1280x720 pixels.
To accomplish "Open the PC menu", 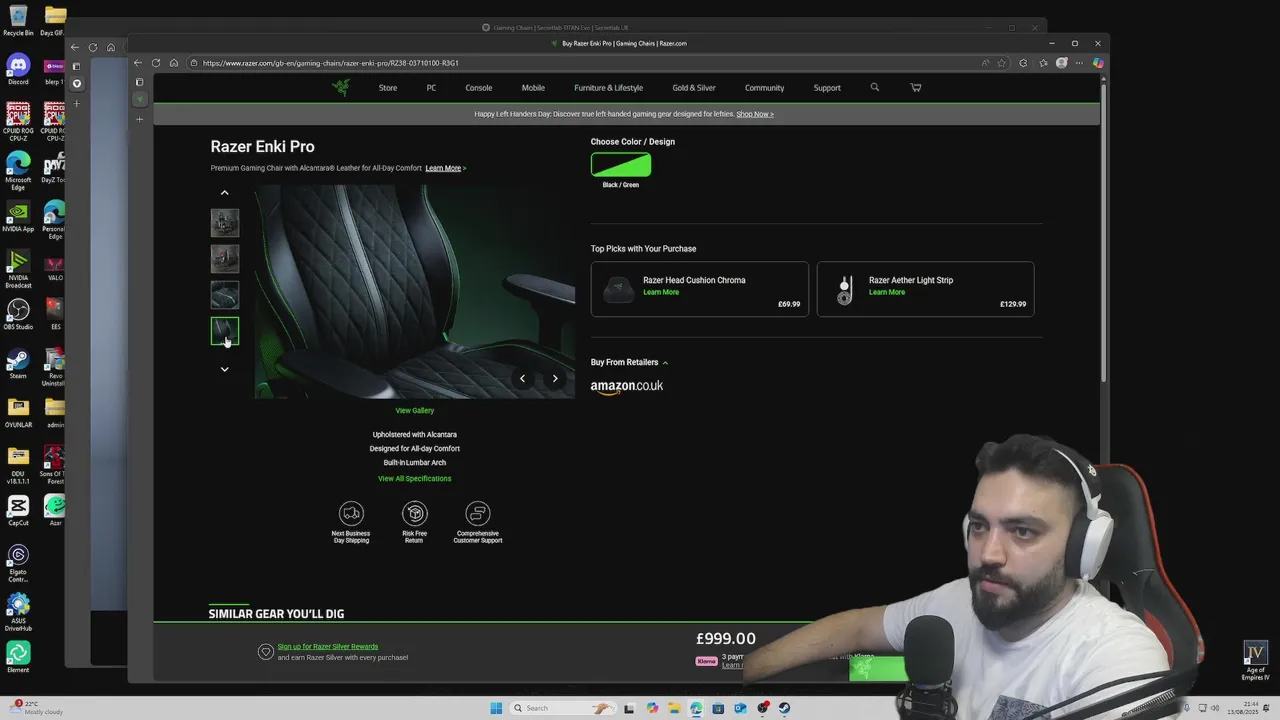I will 431,88.
